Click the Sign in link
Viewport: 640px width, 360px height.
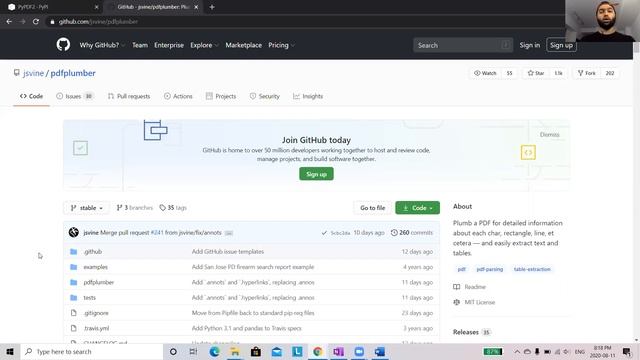pyautogui.click(x=530, y=45)
